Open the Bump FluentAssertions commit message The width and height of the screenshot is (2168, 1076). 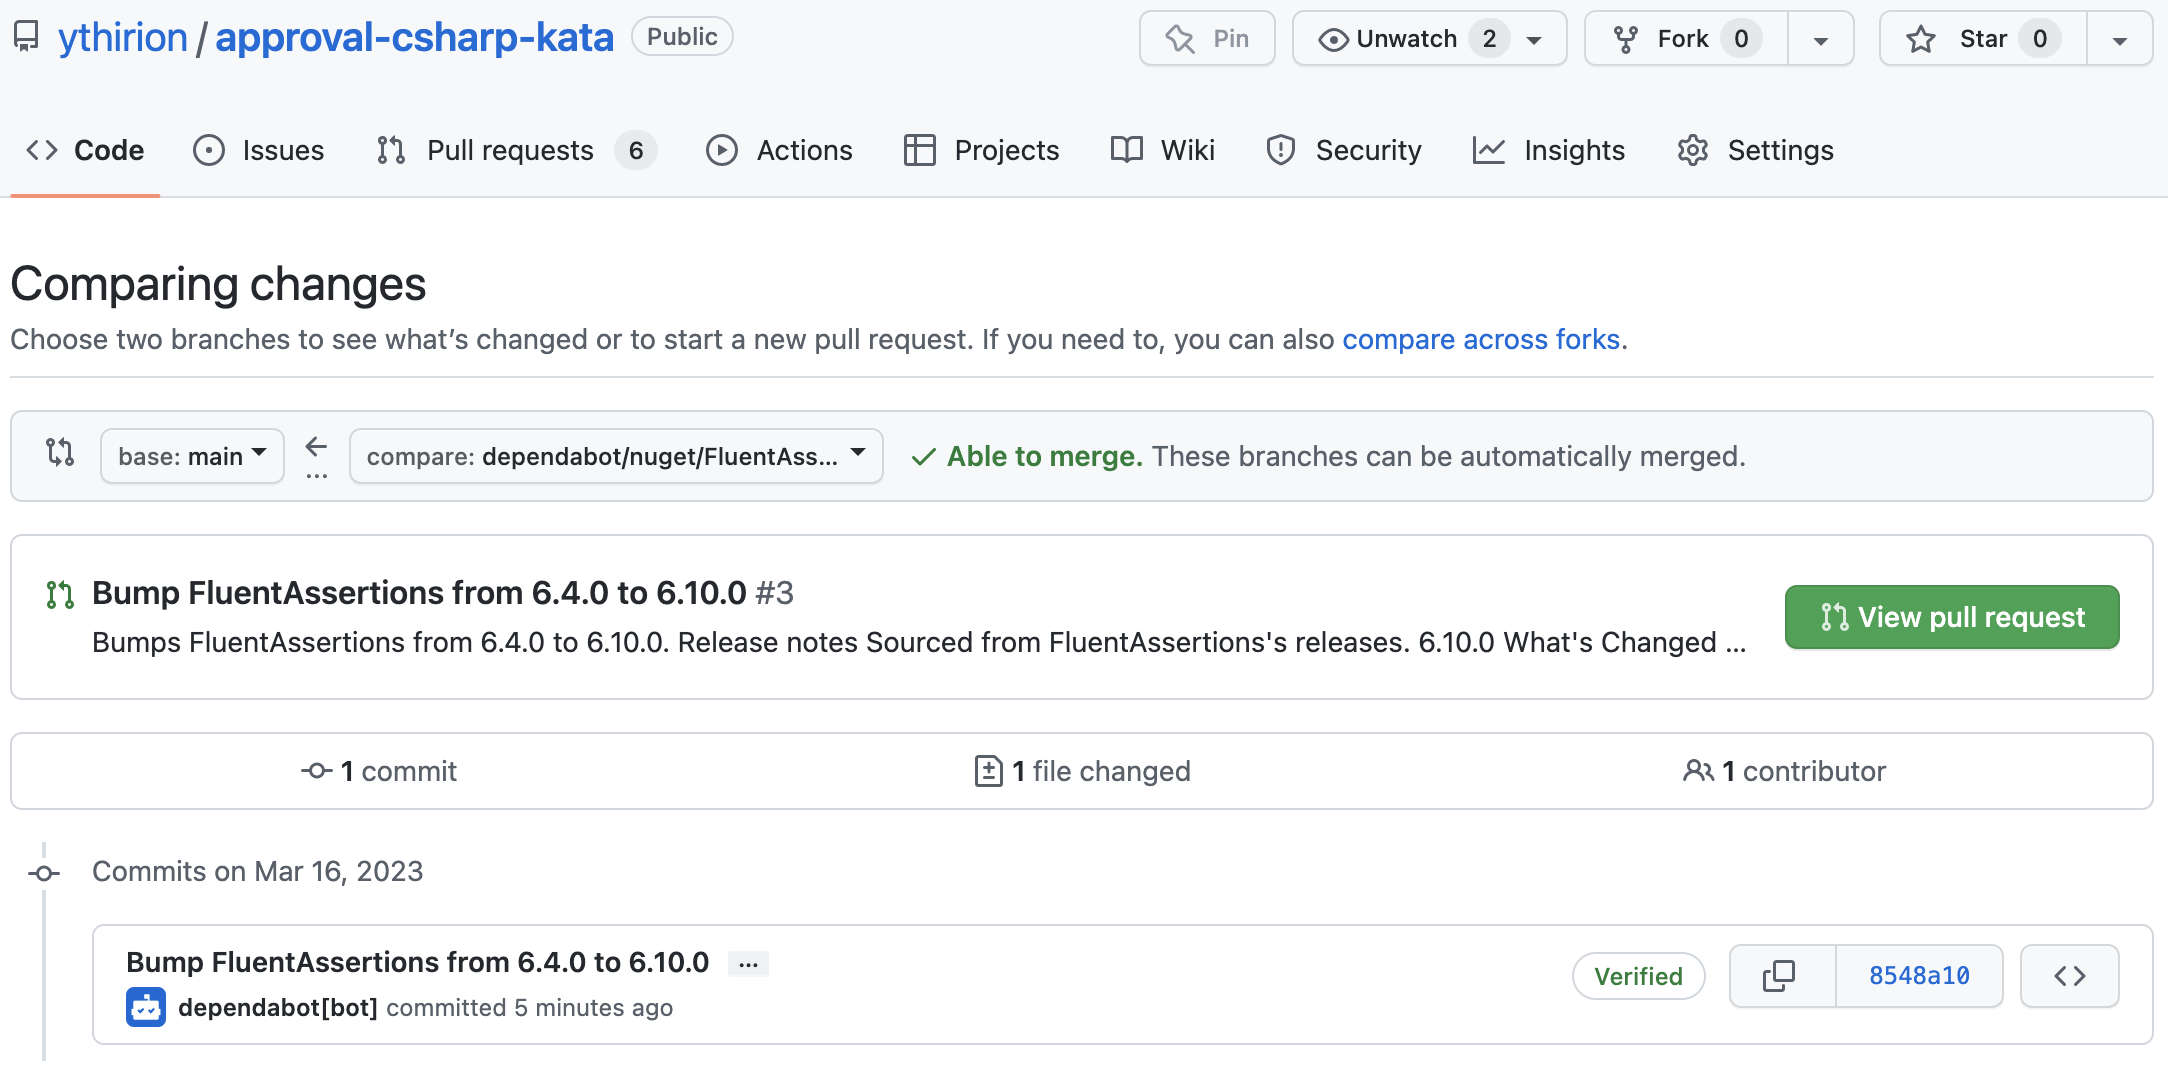(x=417, y=962)
